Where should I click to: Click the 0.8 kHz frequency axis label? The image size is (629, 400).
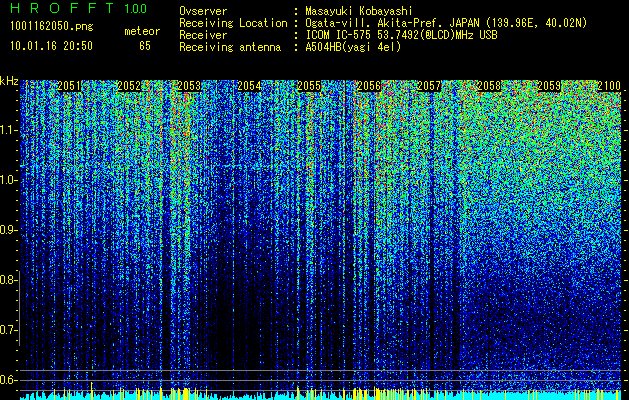[x=8, y=280]
